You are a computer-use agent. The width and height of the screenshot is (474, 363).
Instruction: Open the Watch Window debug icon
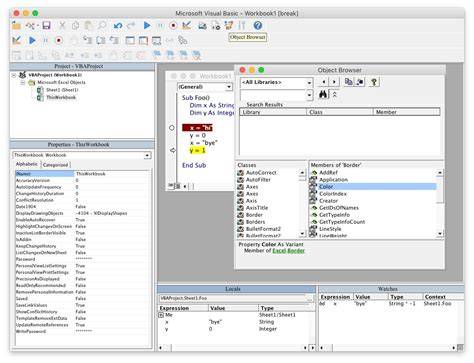(156, 41)
